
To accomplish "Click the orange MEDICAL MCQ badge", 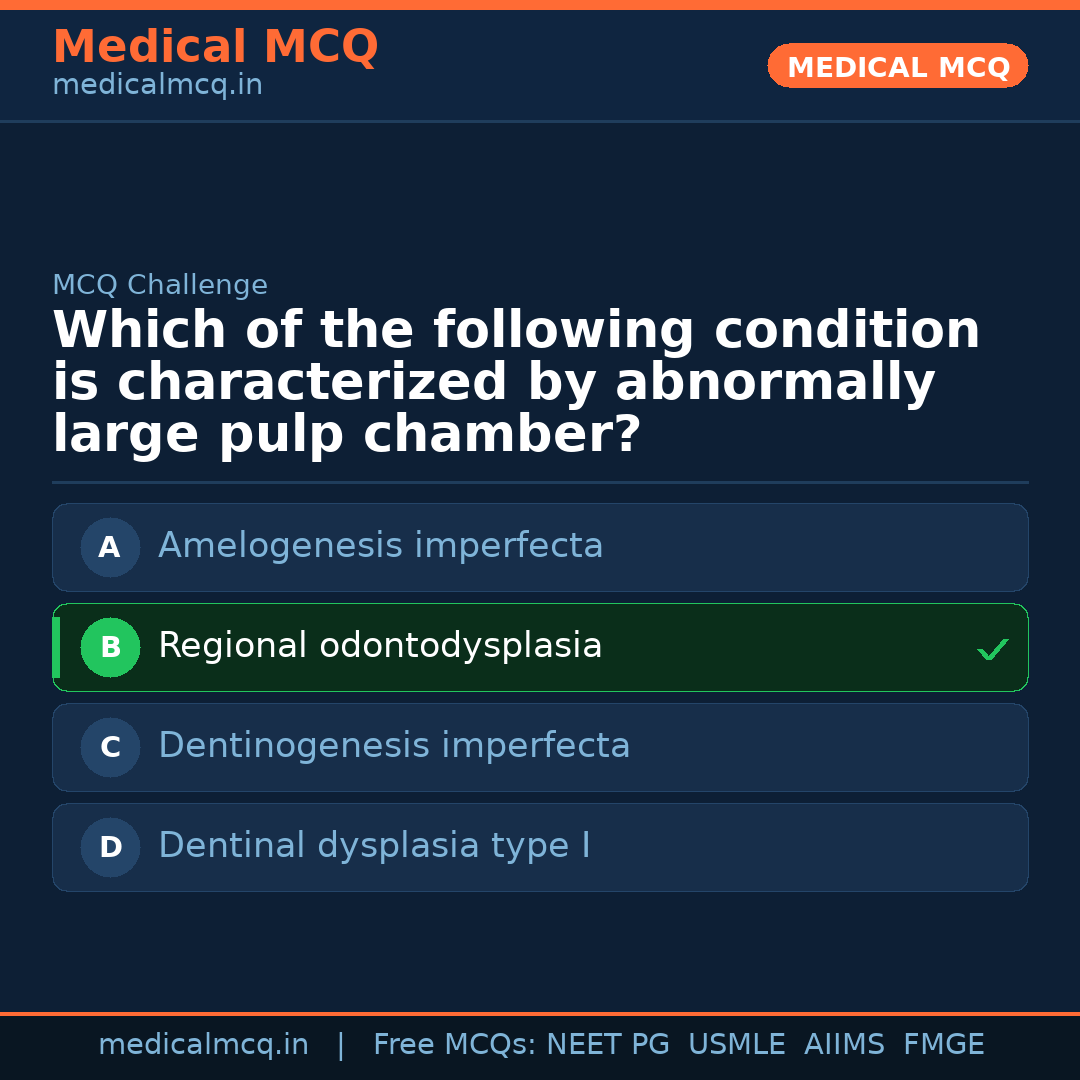I will (897, 67).
